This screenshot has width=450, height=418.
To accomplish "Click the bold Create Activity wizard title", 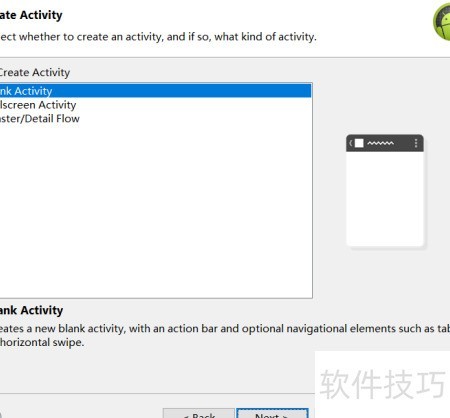I will click(31, 15).
